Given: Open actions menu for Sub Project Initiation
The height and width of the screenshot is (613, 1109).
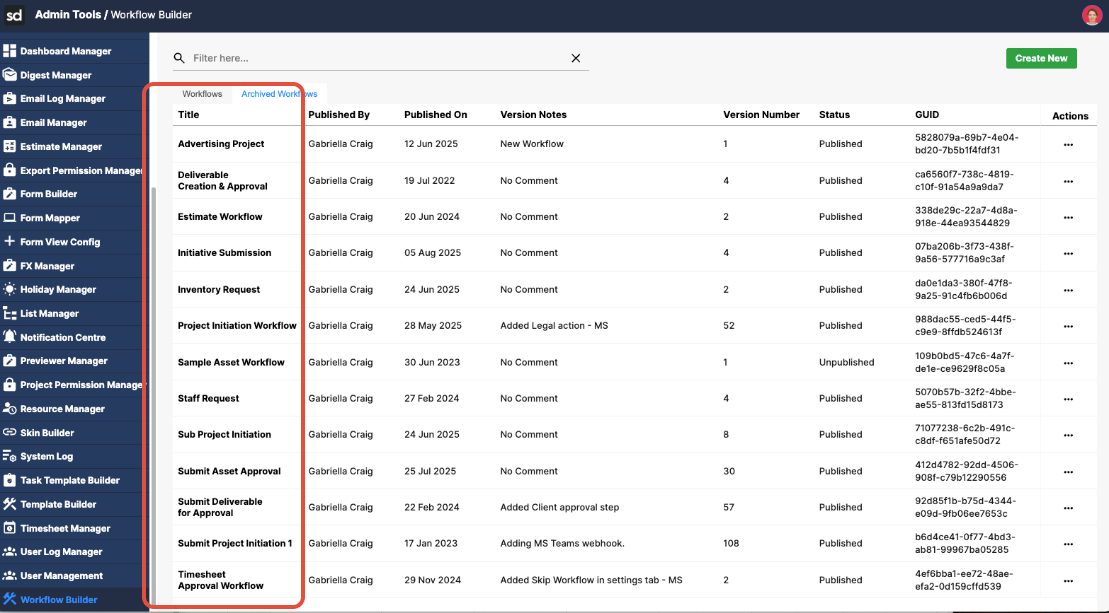Looking at the screenshot, I should (x=1068, y=435).
